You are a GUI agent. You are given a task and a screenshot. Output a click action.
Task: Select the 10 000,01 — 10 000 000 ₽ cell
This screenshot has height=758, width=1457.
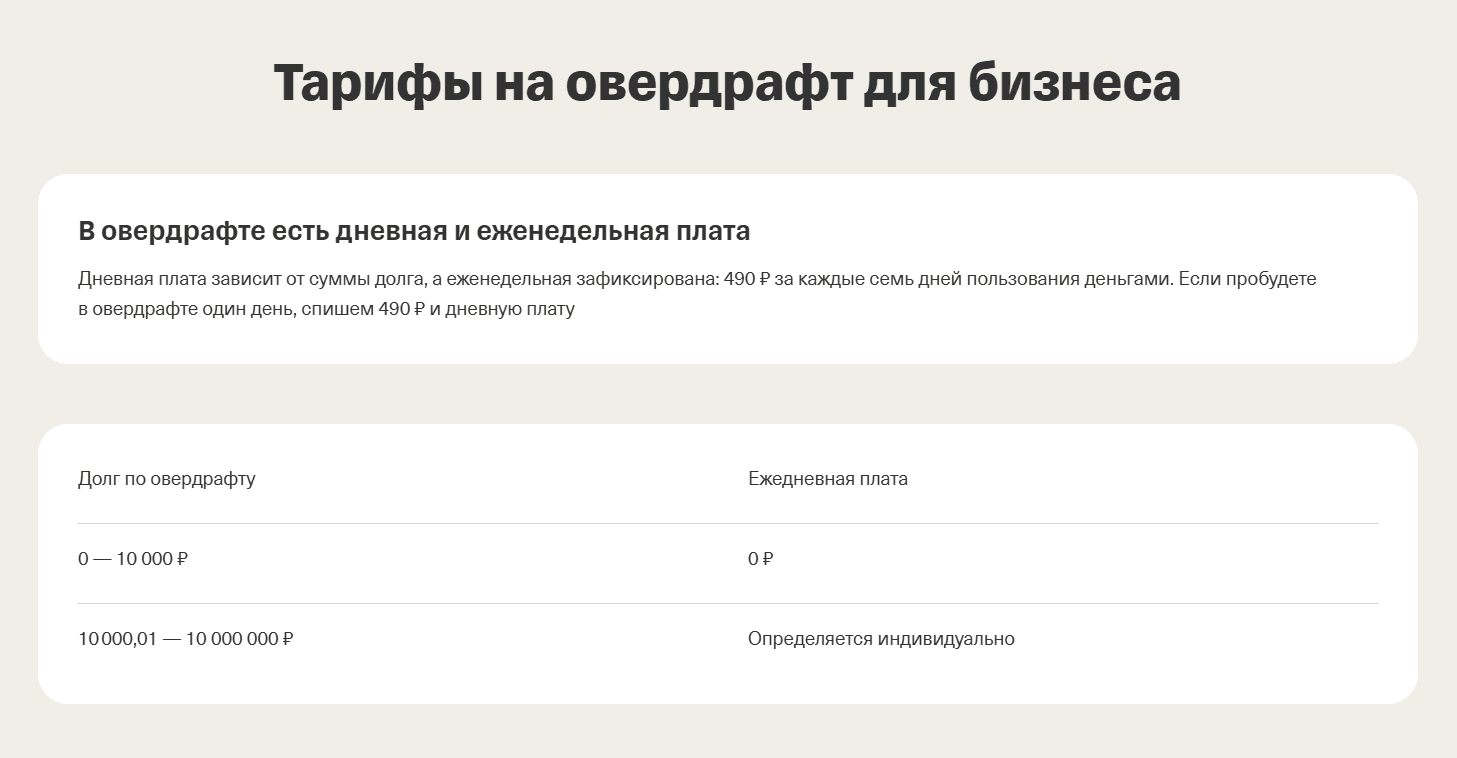(x=186, y=639)
